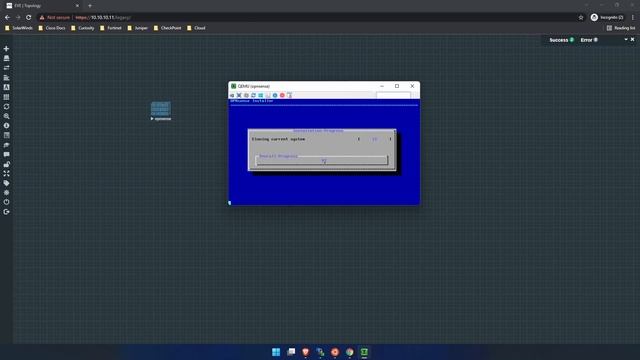
Task: Open the Chrome taskbar icon
Action: coord(350,352)
